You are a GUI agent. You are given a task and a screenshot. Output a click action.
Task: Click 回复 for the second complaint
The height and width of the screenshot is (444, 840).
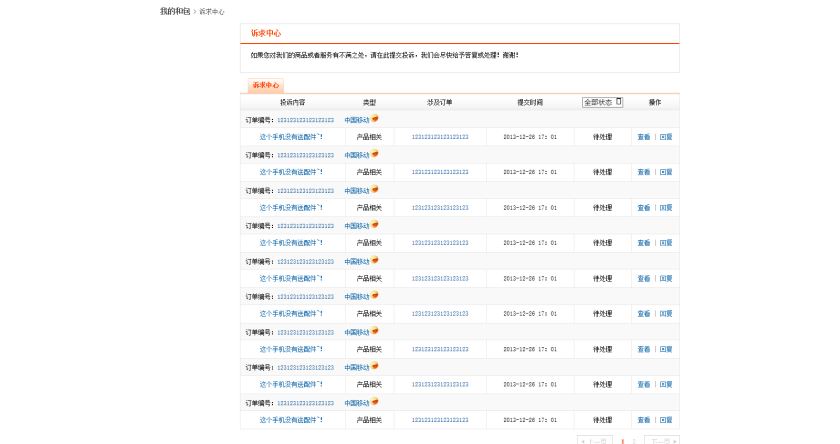[x=666, y=172]
